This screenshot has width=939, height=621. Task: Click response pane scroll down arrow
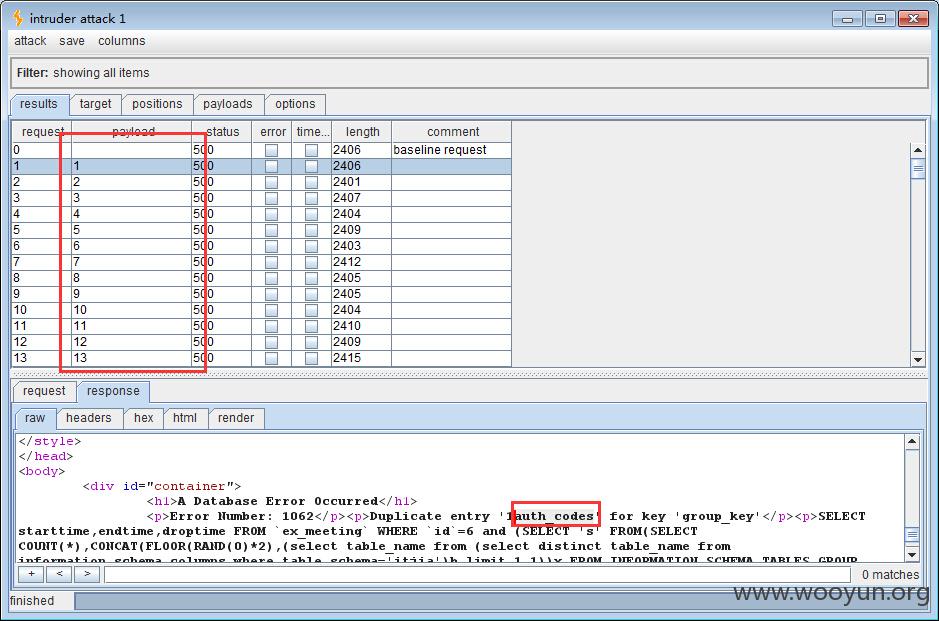tap(911, 555)
